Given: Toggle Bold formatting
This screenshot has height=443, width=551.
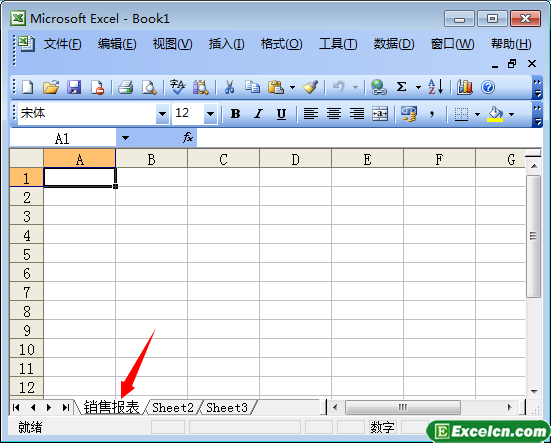Looking at the screenshot, I should [x=235, y=113].
